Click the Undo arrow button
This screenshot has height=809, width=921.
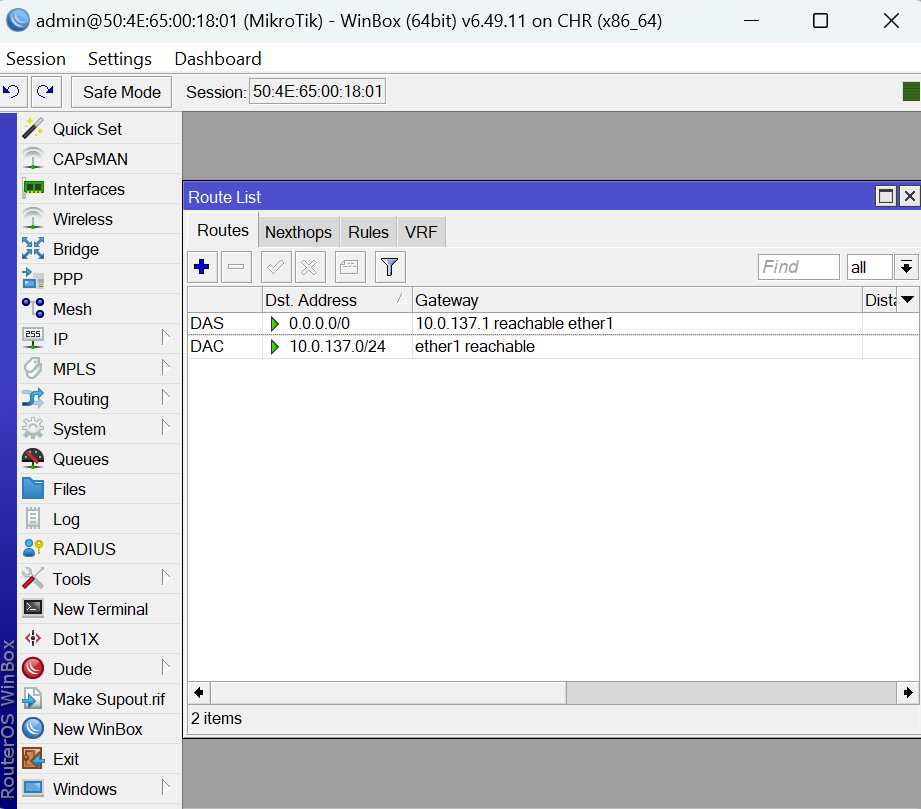point(11,92)
